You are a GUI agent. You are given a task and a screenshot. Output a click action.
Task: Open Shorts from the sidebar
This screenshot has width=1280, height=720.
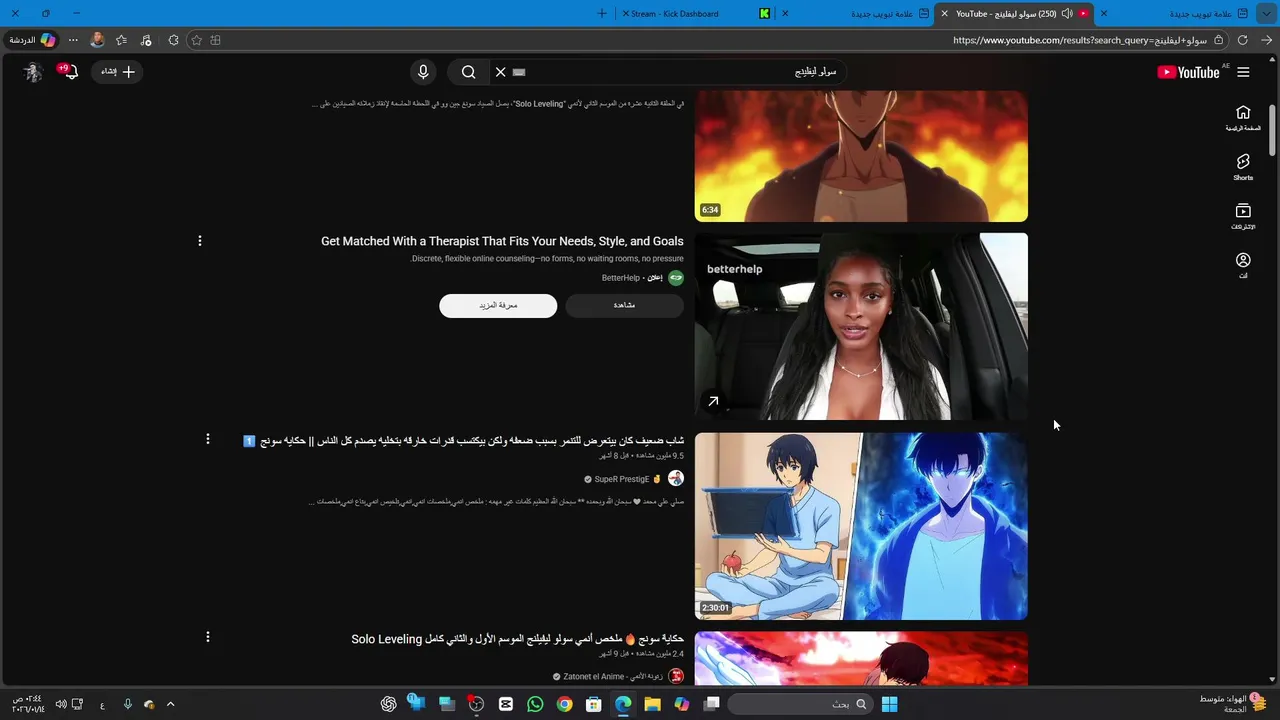click(x=1243, y=167)
